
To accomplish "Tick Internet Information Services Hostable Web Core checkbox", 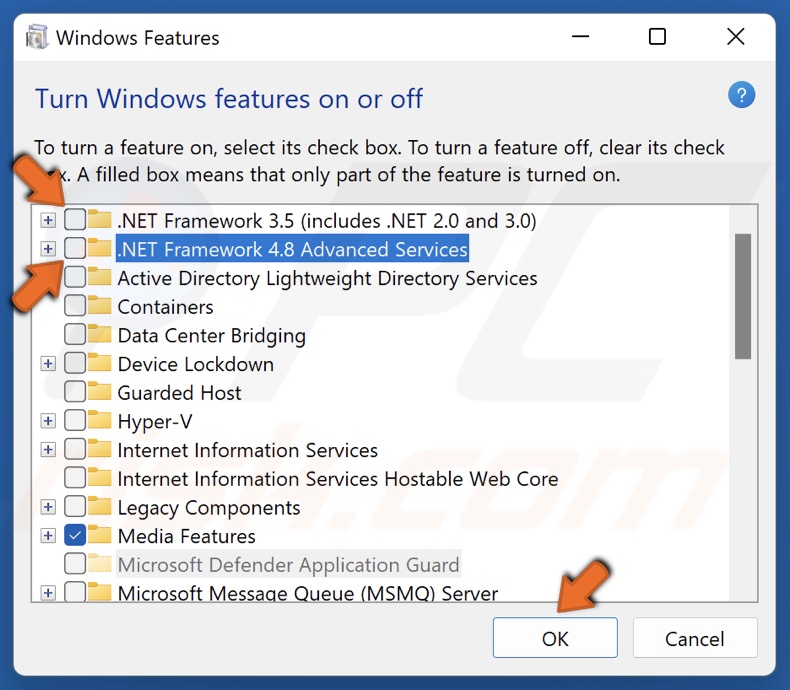I will point(75,478).
